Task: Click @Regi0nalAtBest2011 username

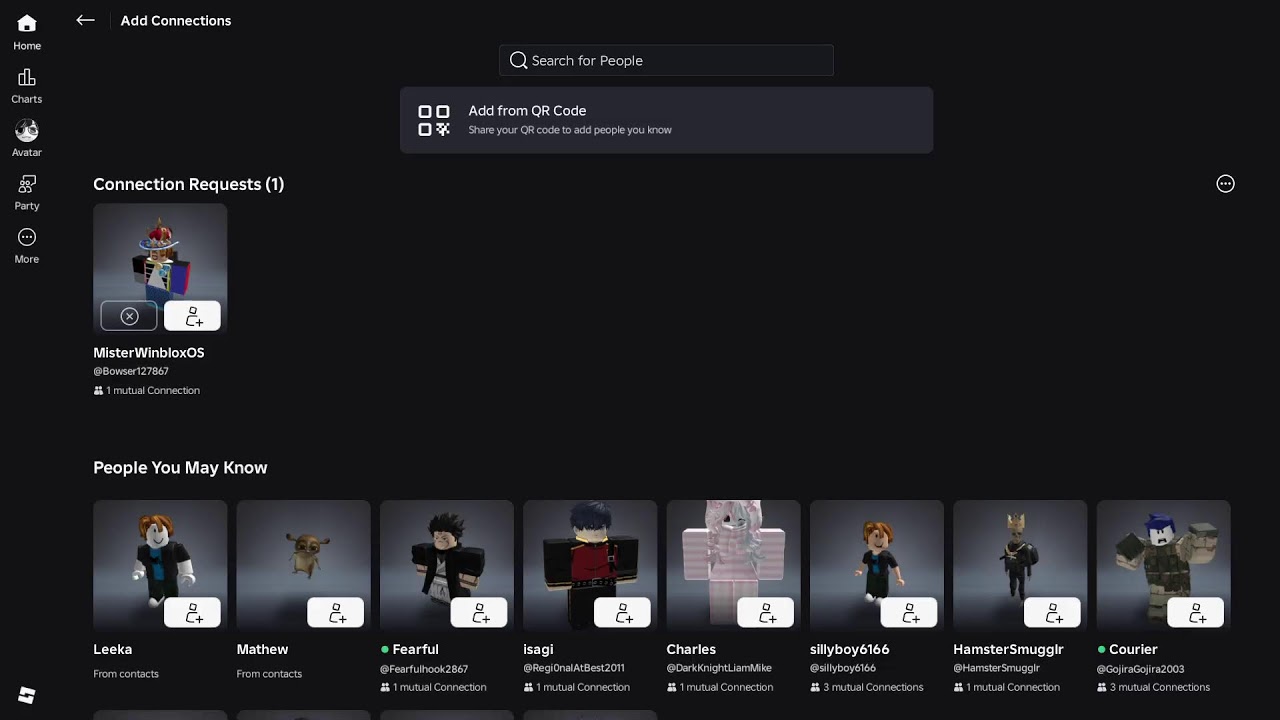Action: 574,668
